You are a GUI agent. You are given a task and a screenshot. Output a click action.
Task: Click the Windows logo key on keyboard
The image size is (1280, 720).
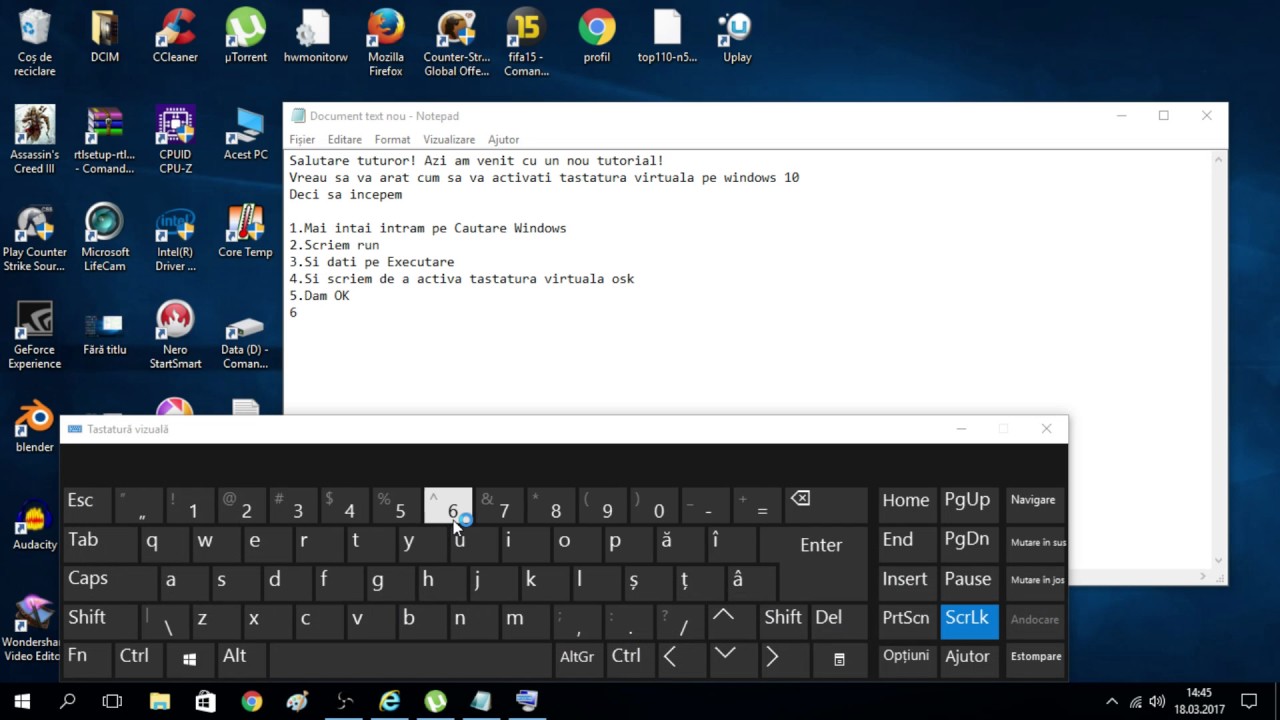point(189,661)
